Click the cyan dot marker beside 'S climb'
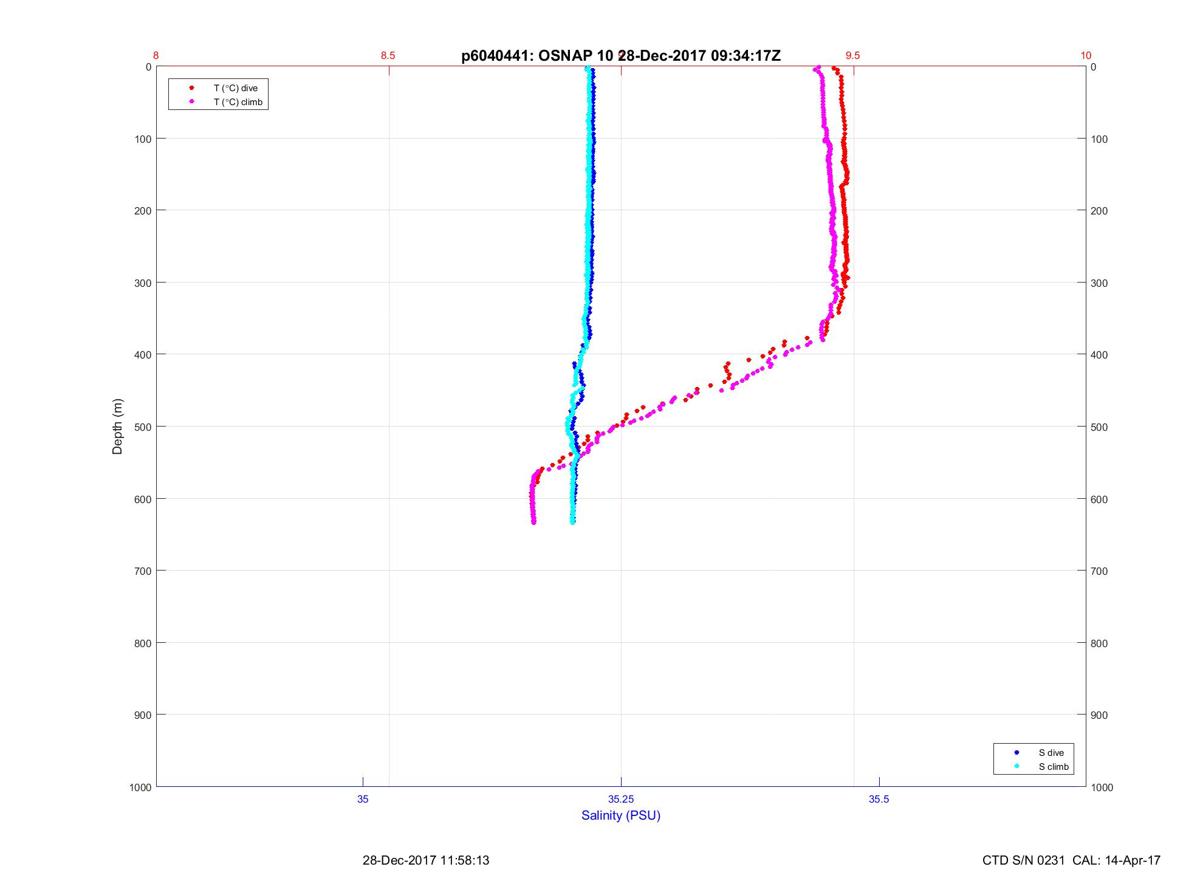Image resolution: width=1200 pixels, height=885 pixels. (1016, 767)
